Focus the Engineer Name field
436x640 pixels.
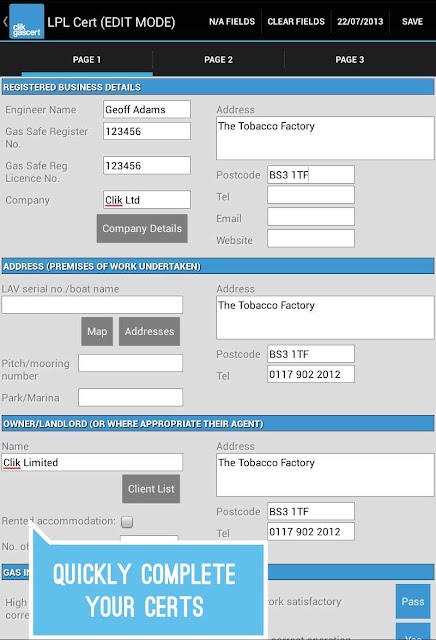coord(147,109)
